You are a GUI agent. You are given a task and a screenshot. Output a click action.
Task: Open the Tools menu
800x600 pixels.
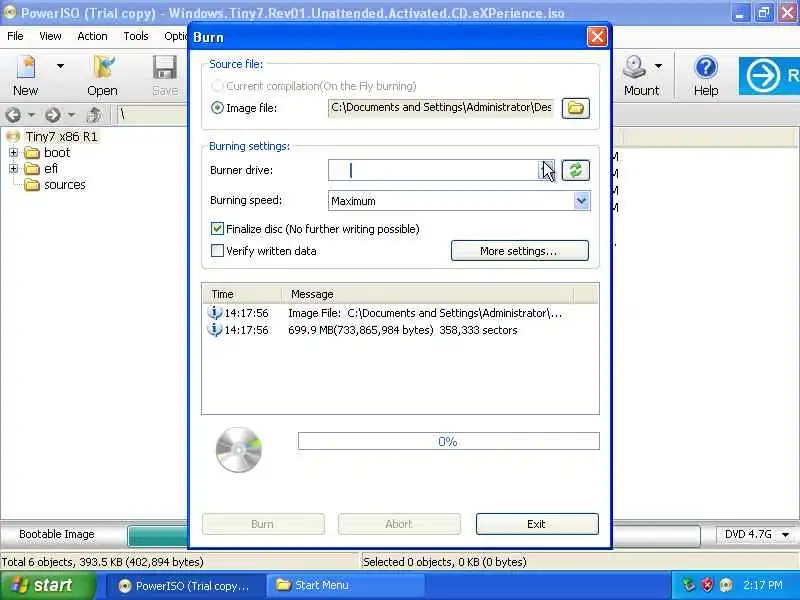pos(136,36)
